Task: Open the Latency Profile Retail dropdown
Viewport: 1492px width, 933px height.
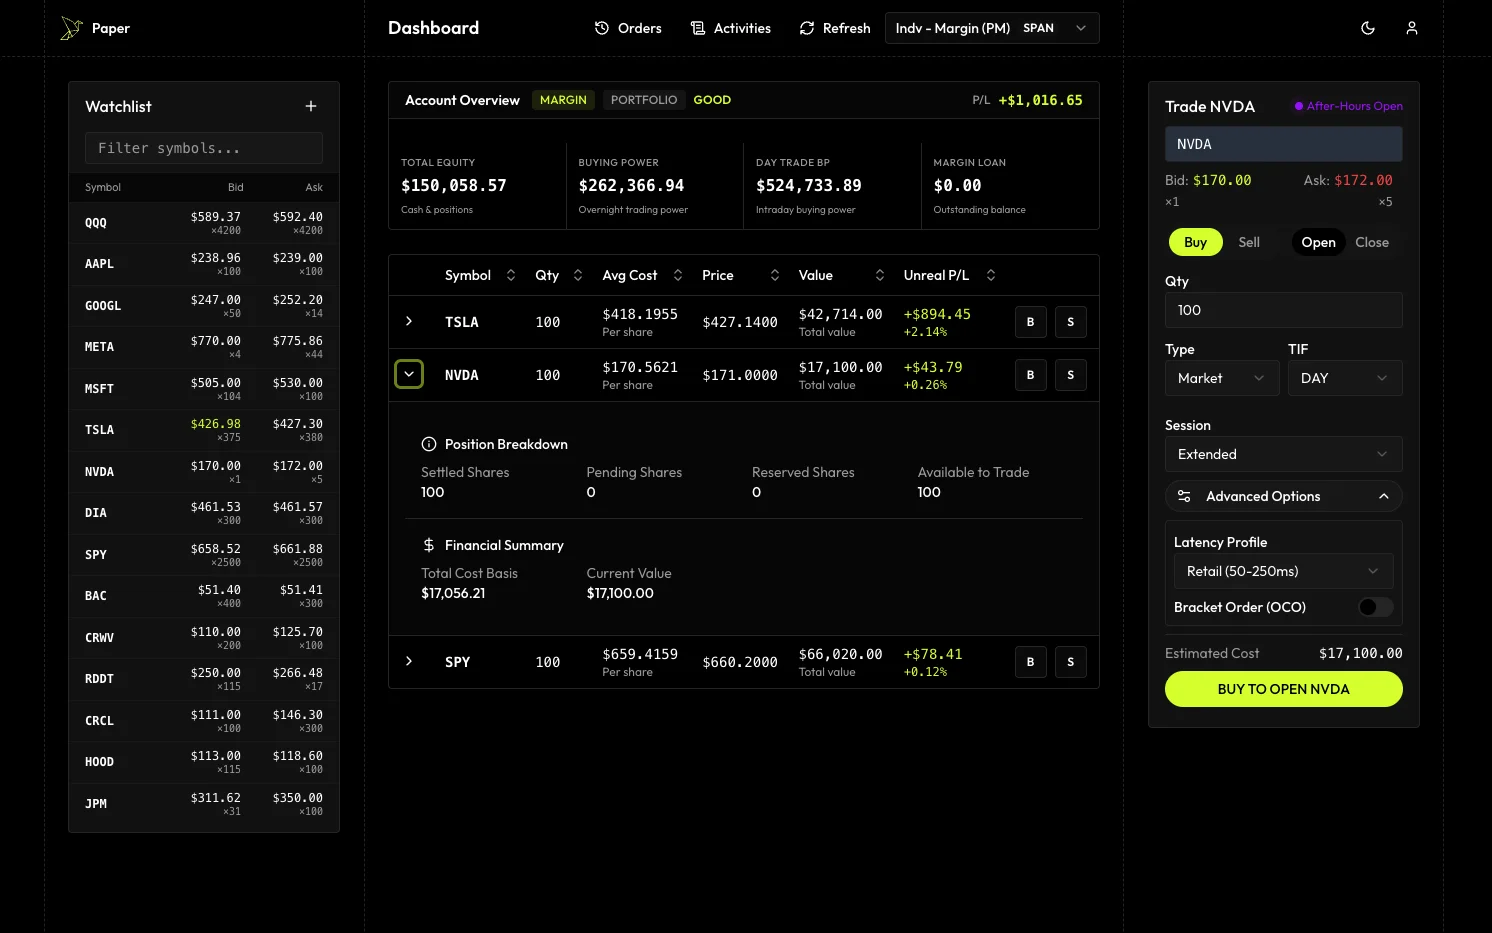Action: click(x=1283, y=571)
